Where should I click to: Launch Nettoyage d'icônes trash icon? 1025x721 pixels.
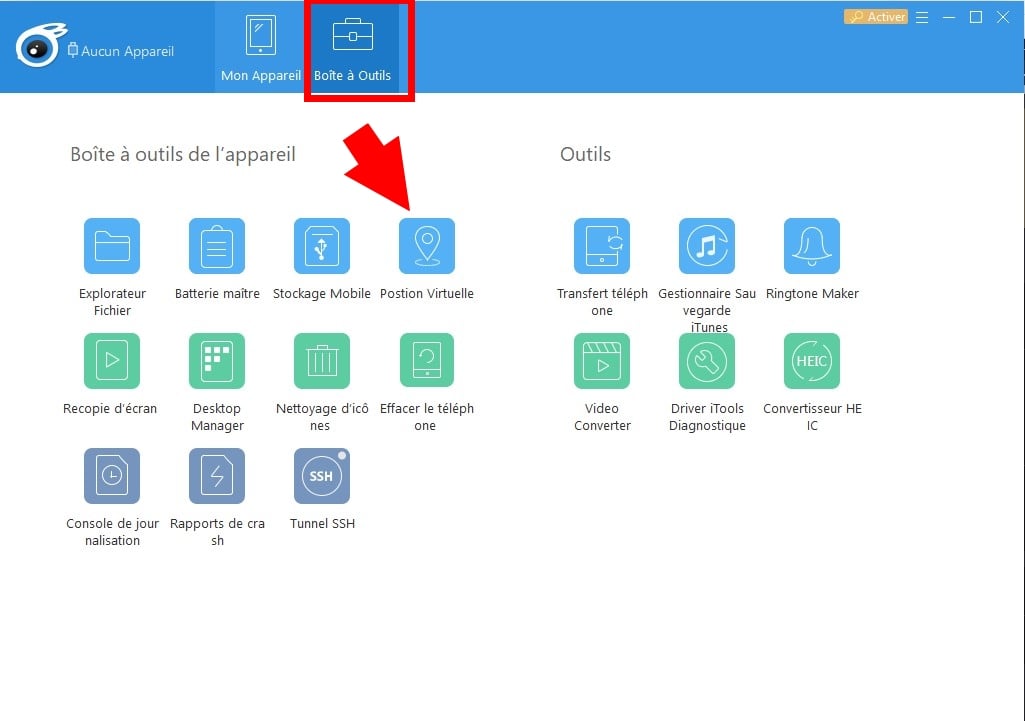(x=322, y=361)
